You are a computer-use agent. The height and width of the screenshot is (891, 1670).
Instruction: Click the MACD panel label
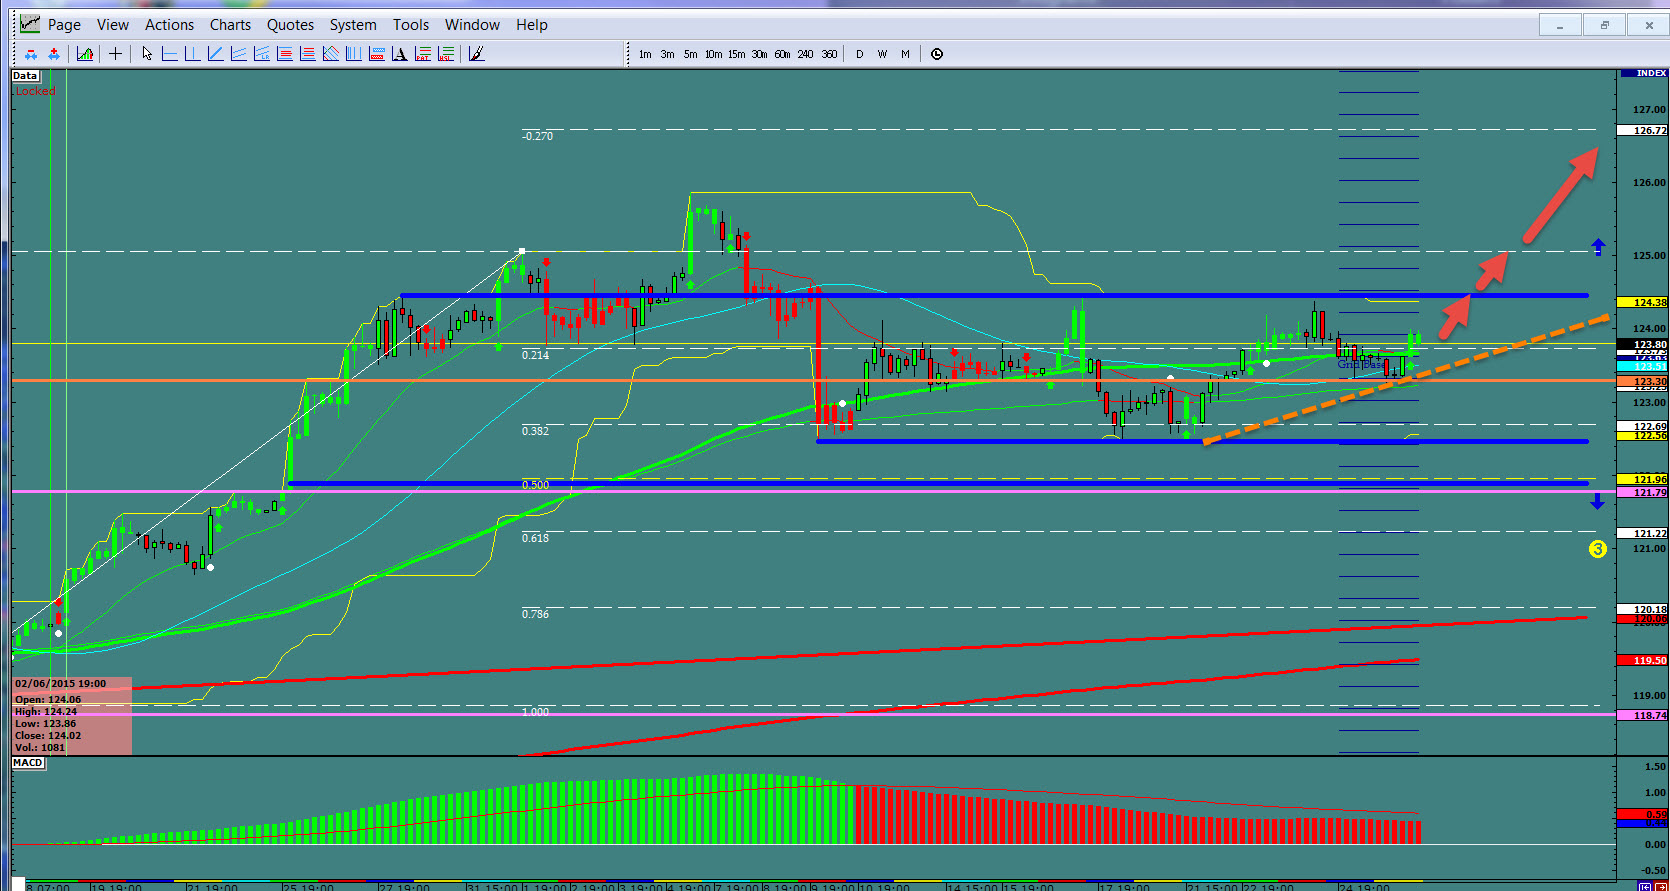tap(28, 763)
